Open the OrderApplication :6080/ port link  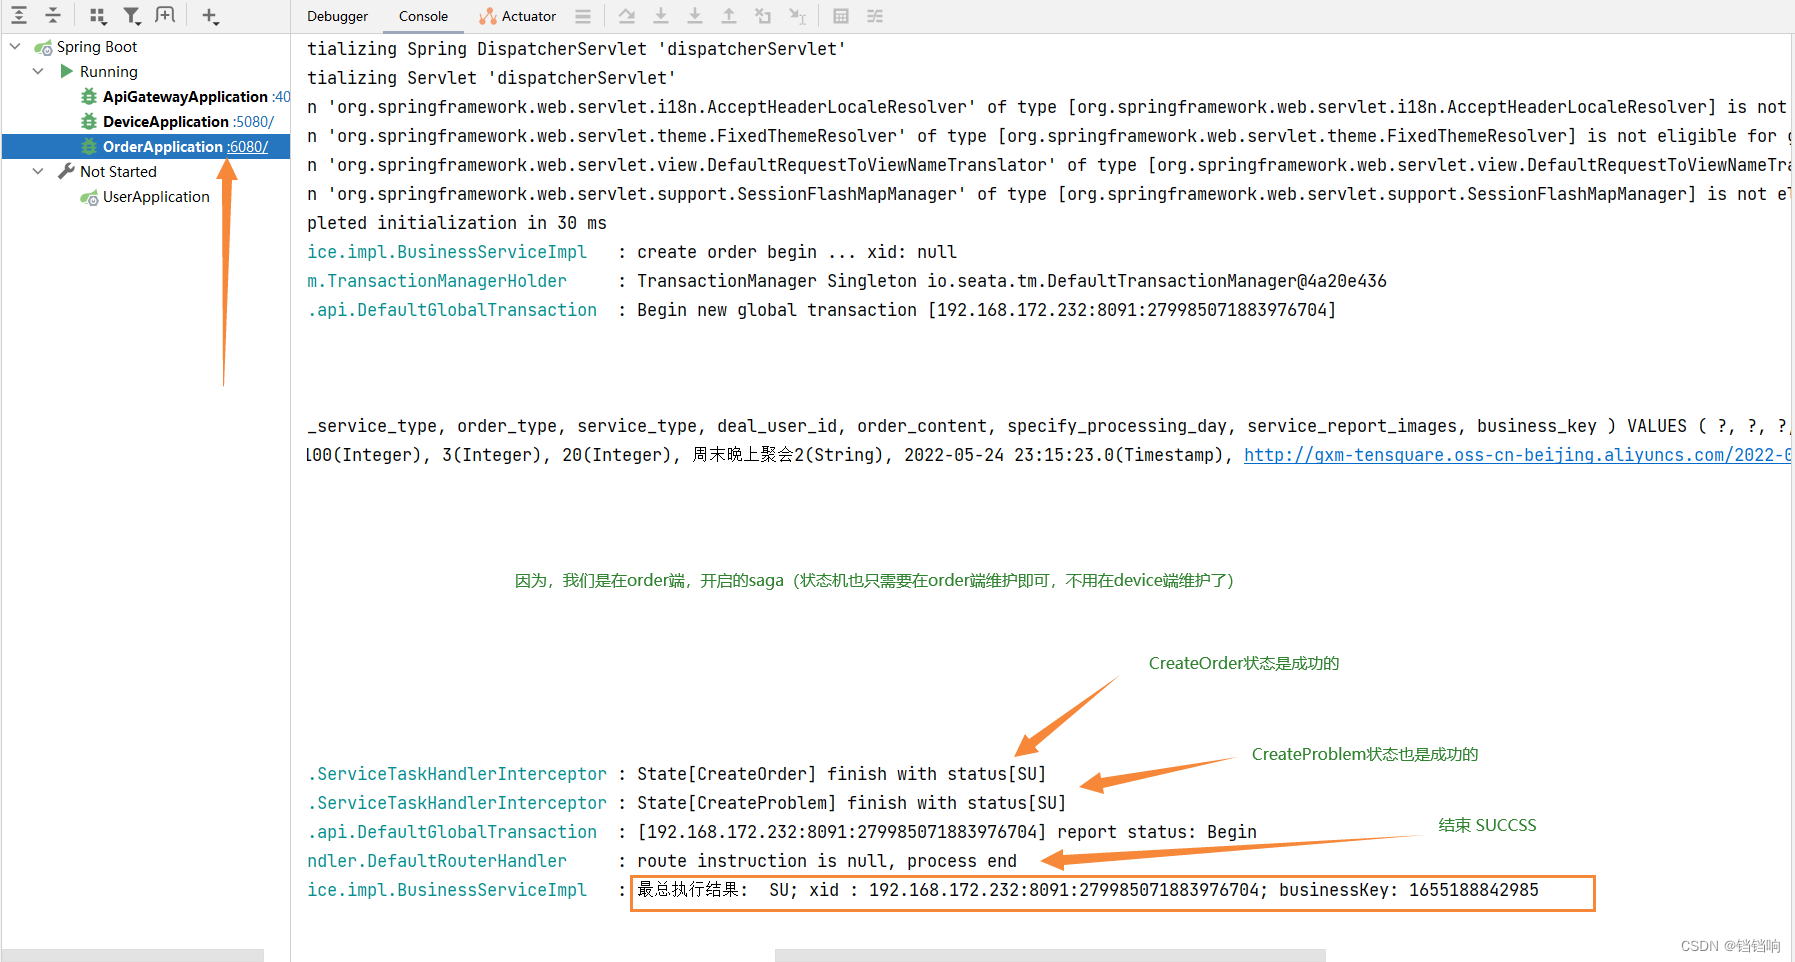point(248,147)
